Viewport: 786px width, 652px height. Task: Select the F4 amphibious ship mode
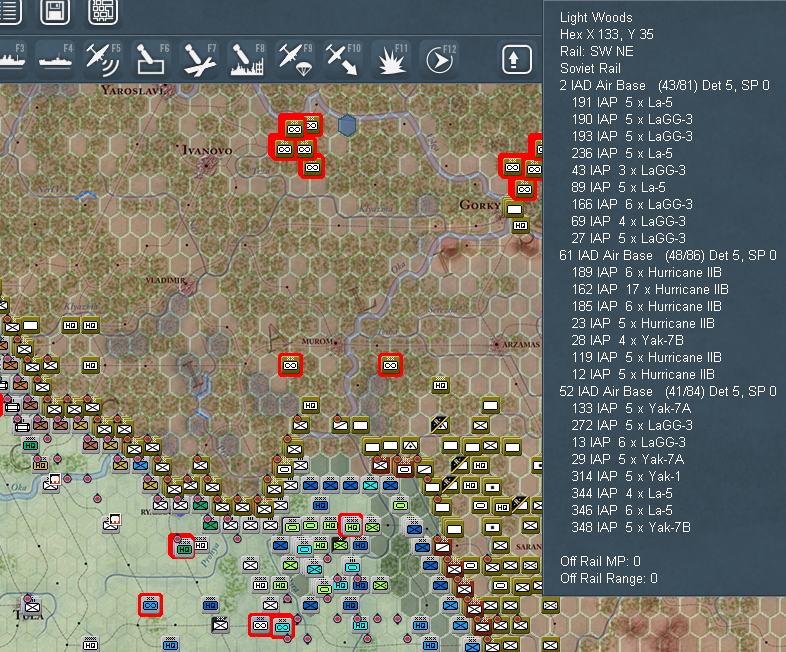tap(56, 59)
